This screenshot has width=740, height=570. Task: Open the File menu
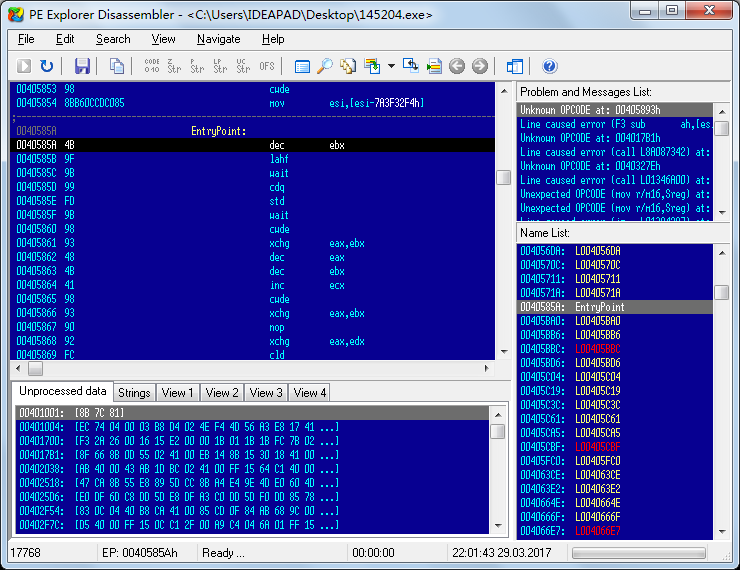click(26, 39)
